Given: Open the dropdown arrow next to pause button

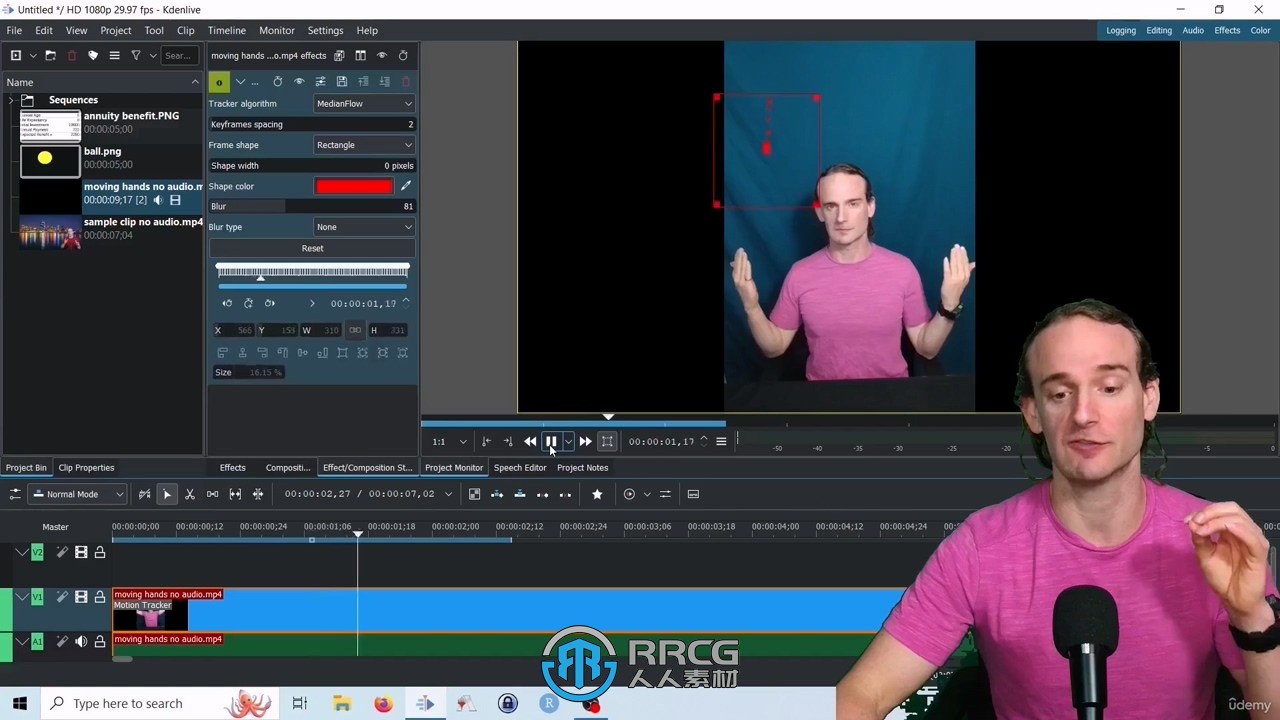Looking at the screenshot, I should 568,441.
